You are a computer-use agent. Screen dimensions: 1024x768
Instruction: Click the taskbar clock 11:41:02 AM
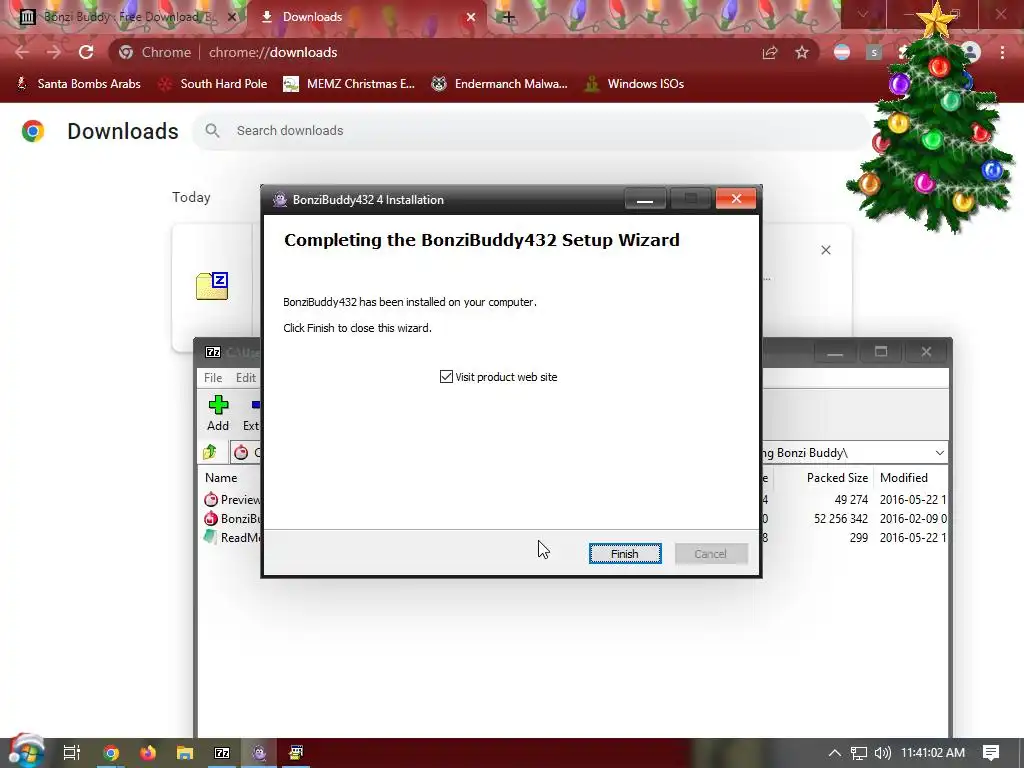pyautogui.click(x=933, y=753)
